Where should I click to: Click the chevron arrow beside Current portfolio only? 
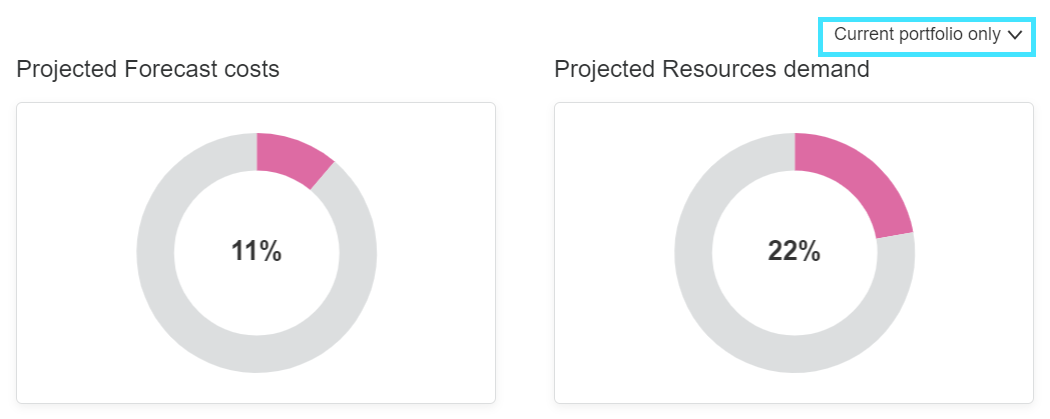point(1015,35)
